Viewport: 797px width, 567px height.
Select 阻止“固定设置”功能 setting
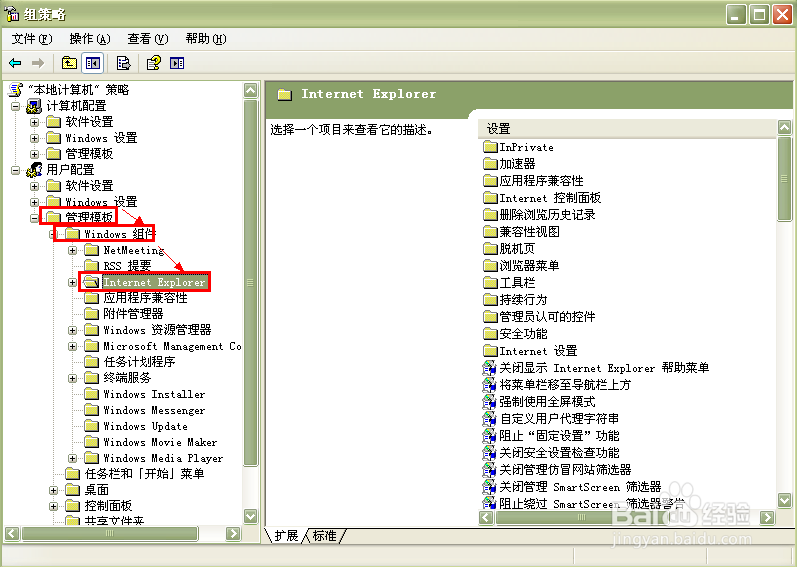pos(559,436)
